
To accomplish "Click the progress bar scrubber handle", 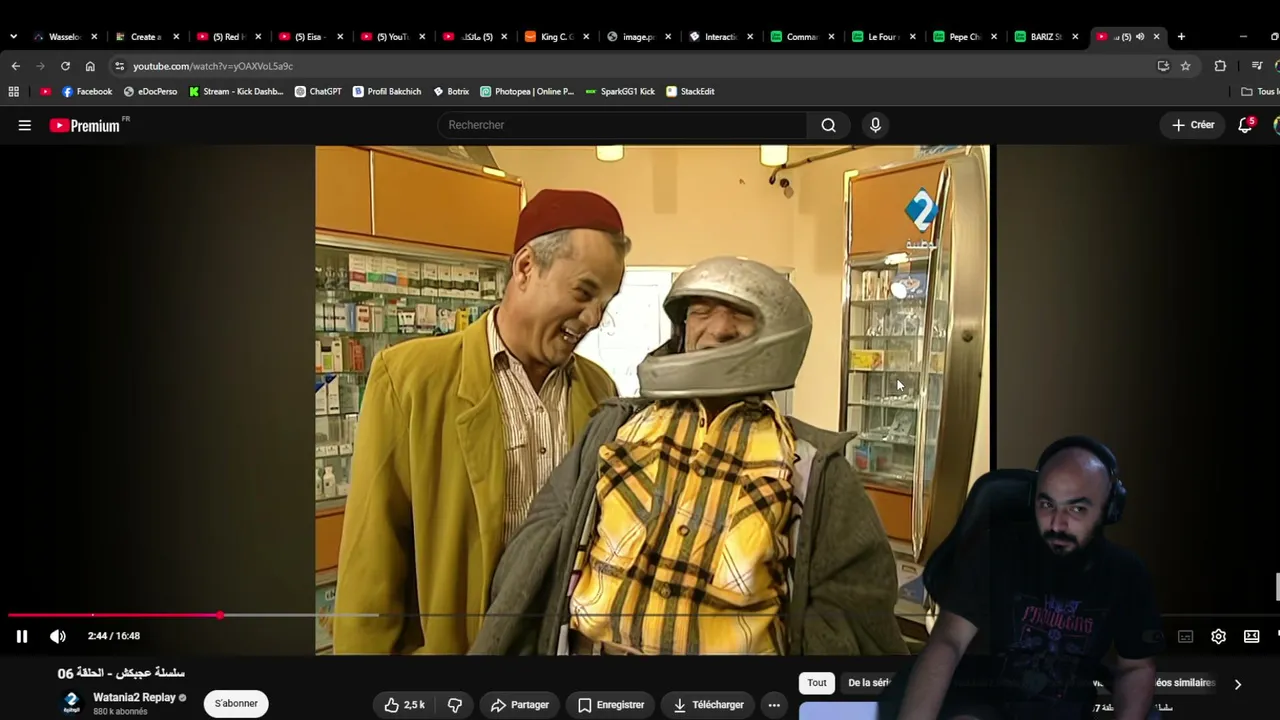I will click(220, 615).
